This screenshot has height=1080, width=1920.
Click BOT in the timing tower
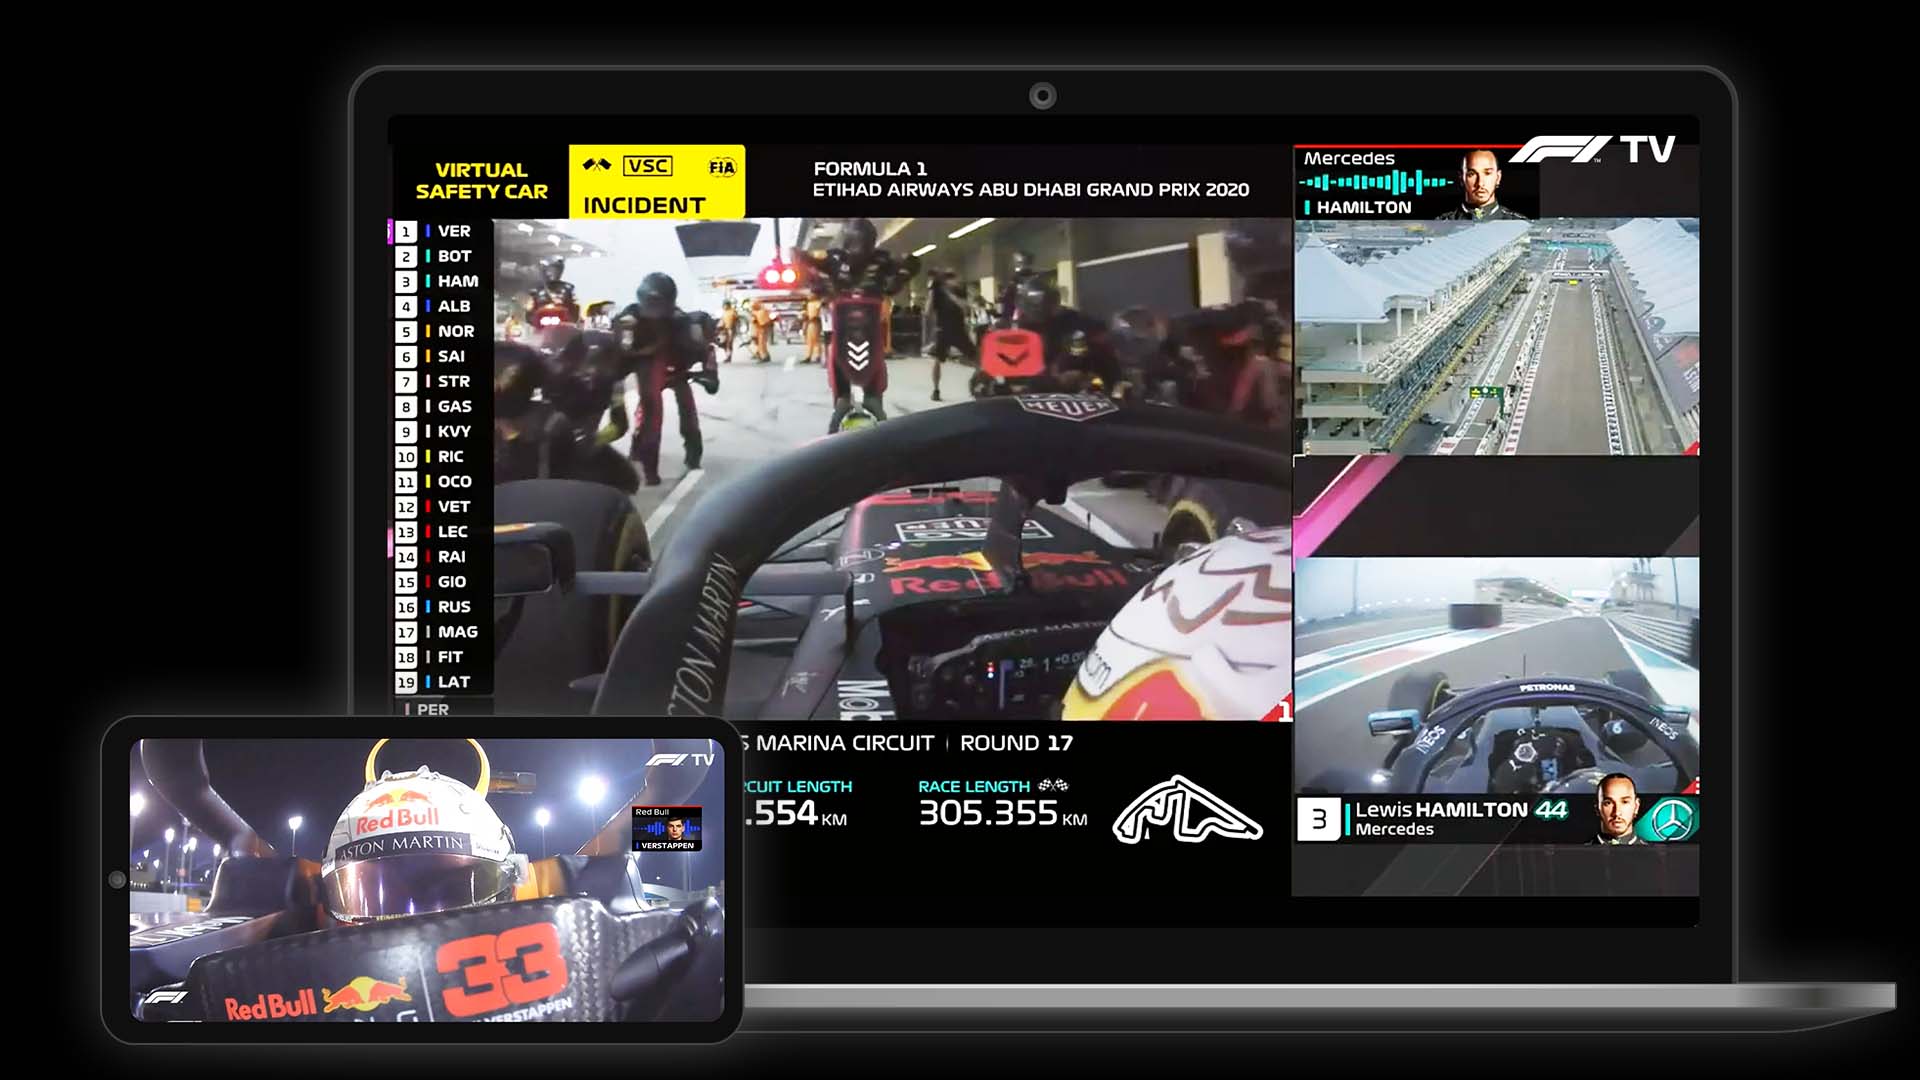(x=454, y=256)
